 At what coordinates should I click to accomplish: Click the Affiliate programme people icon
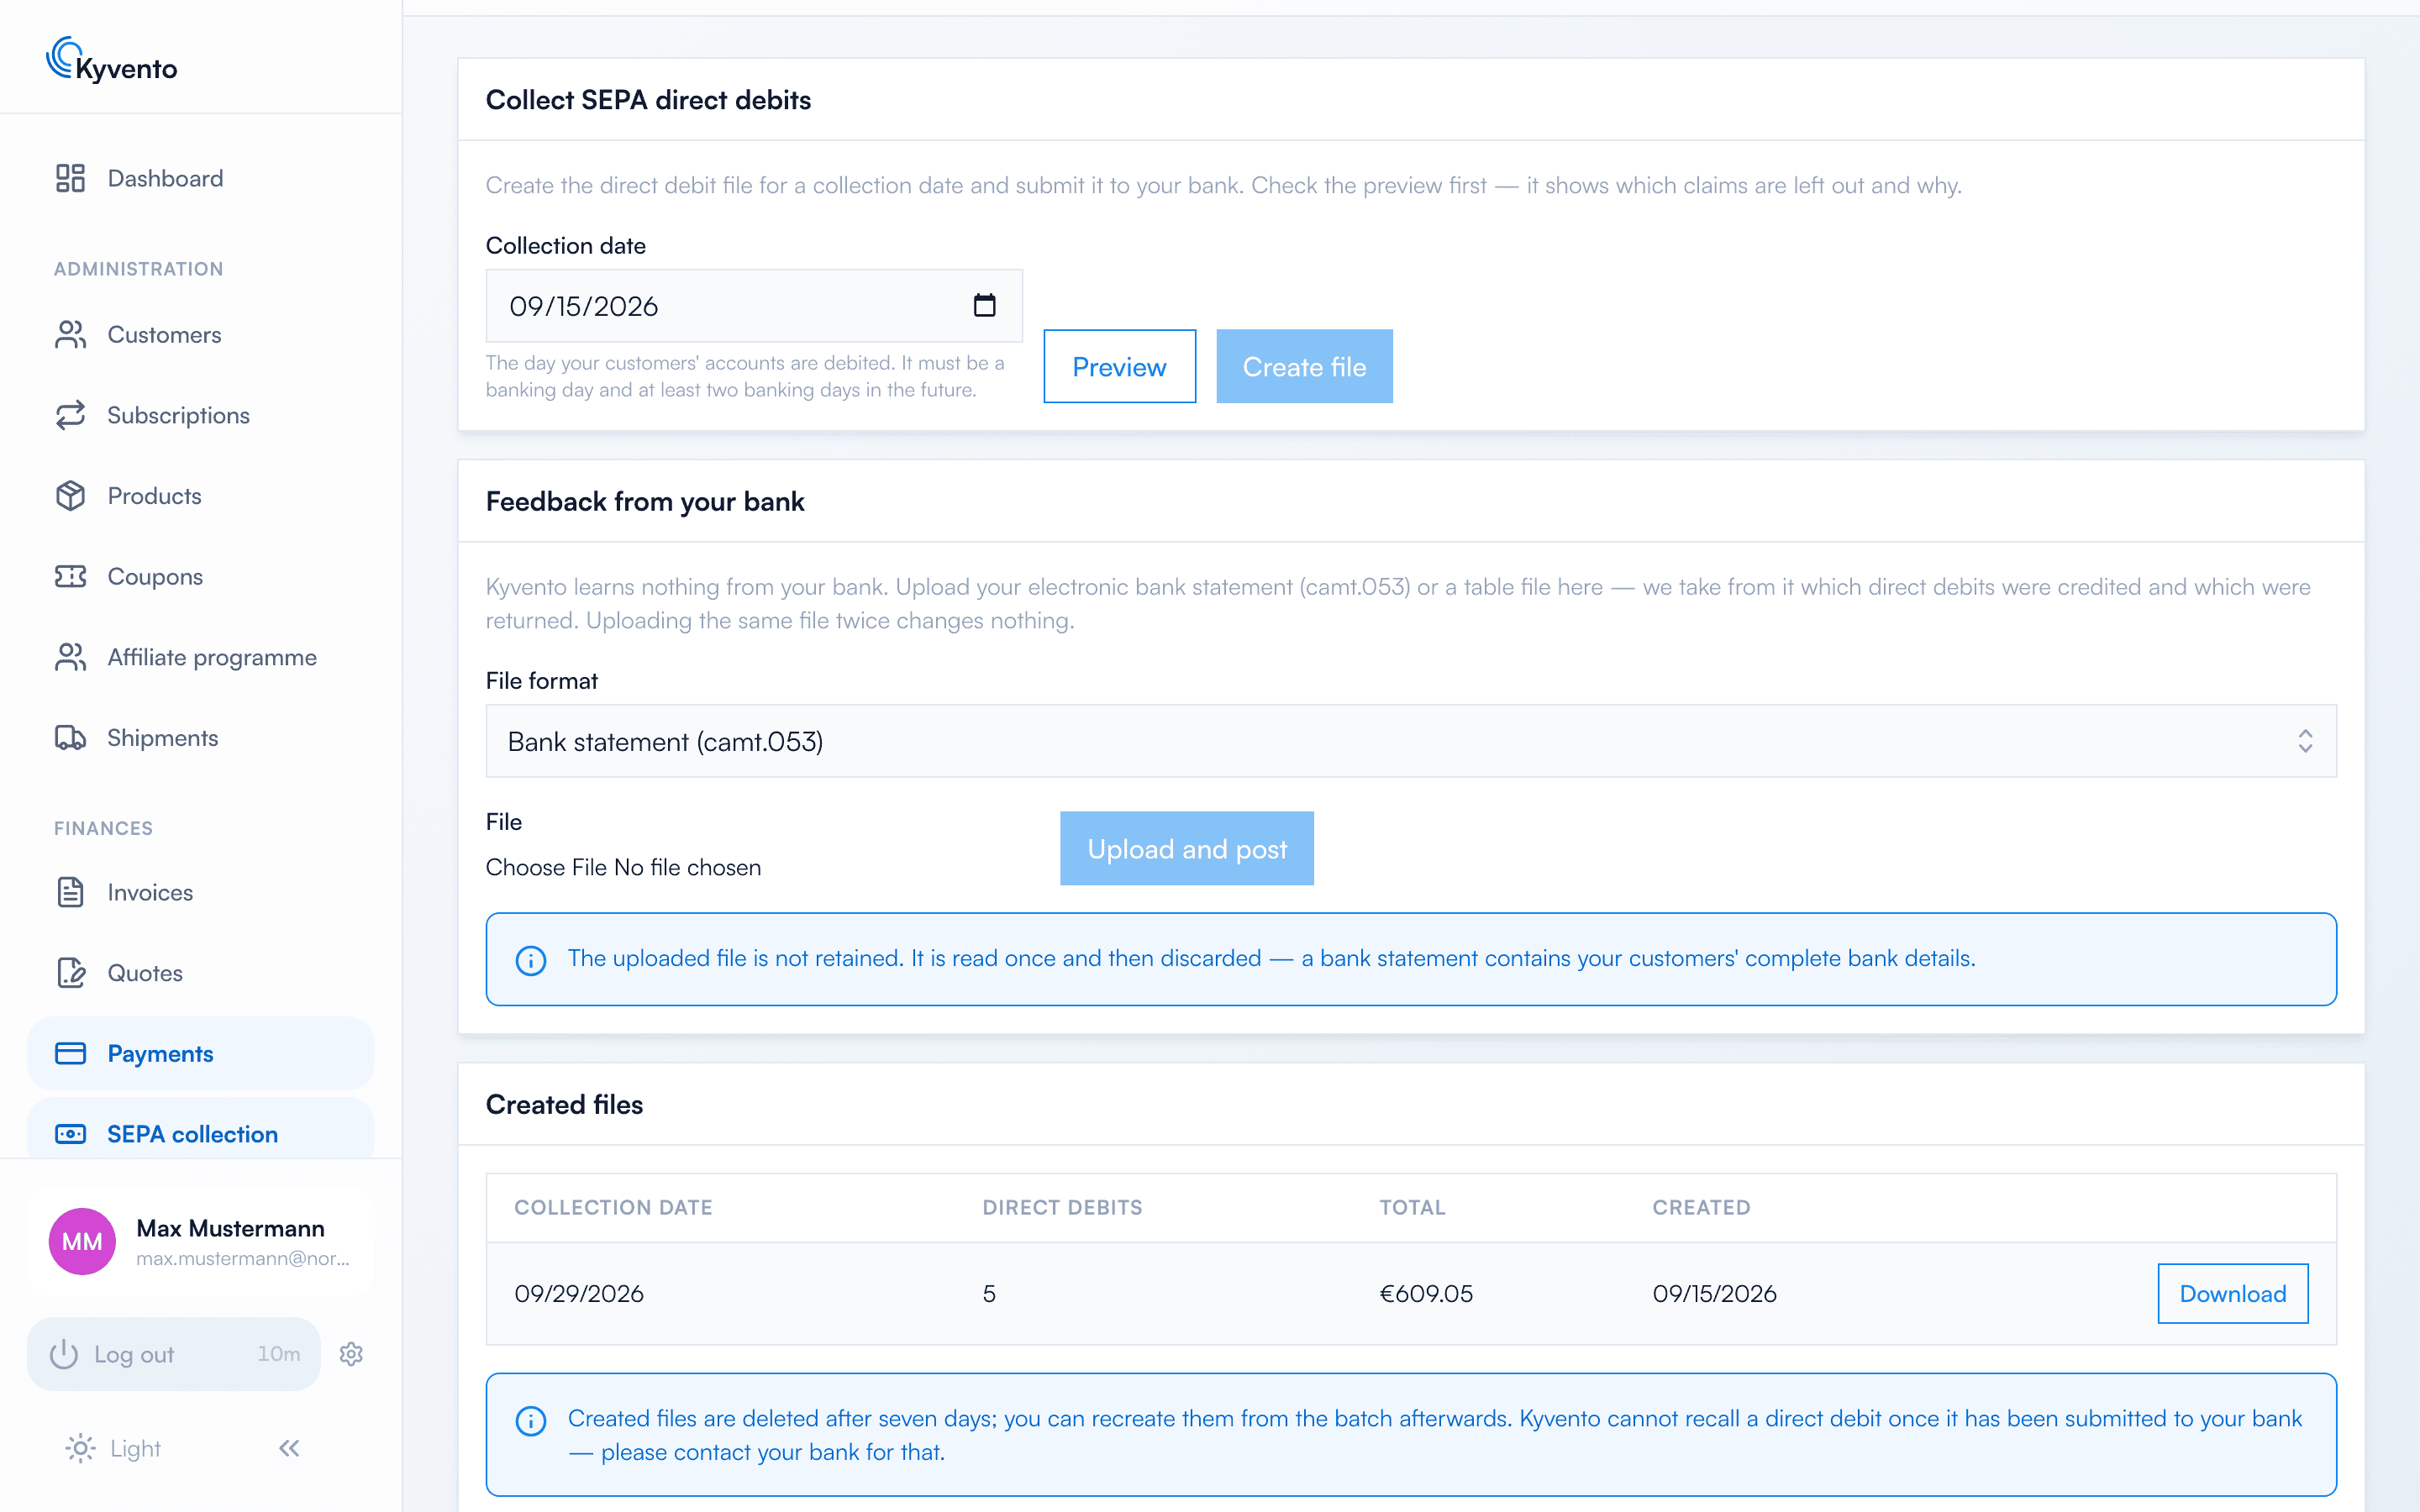tap(70, 657)
